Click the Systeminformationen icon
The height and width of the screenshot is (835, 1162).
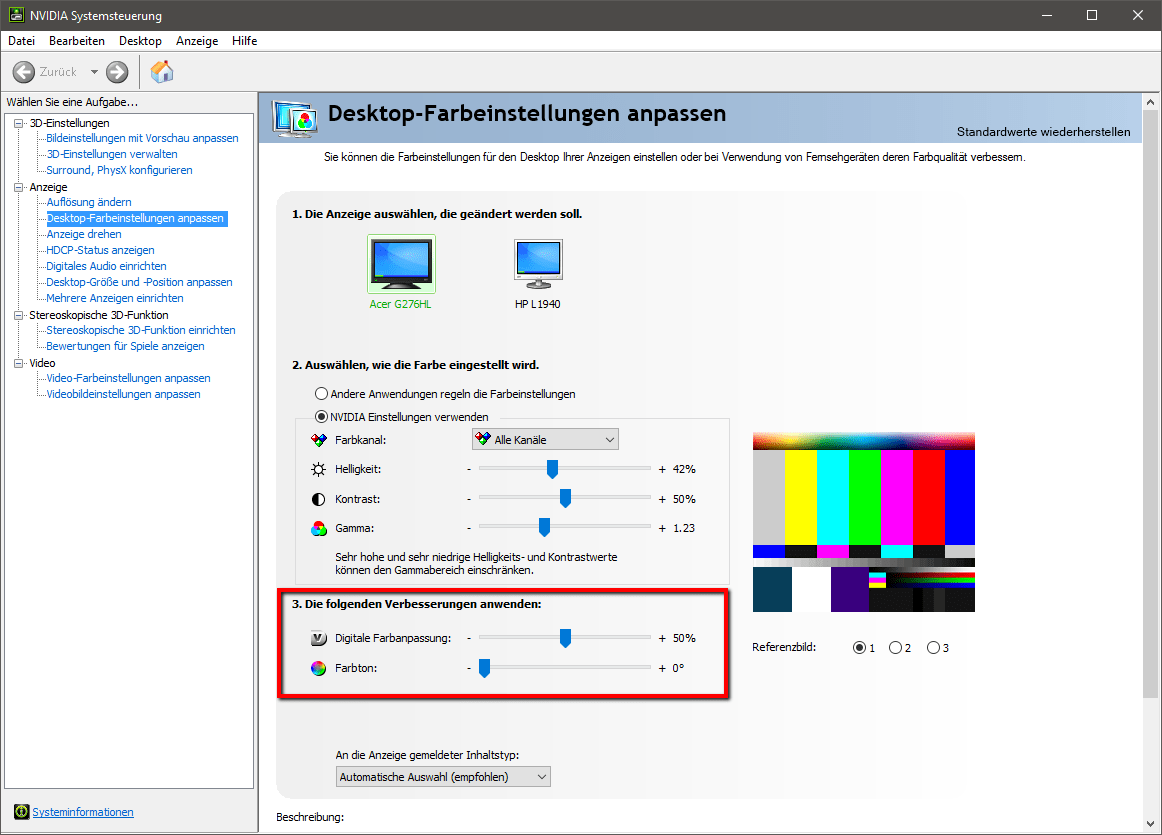(21, 812)
